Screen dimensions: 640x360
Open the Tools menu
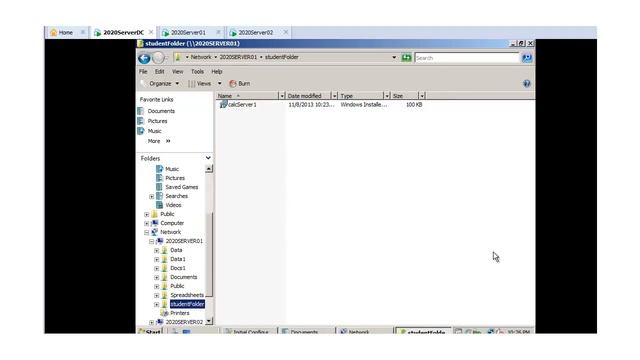point(197,71)
